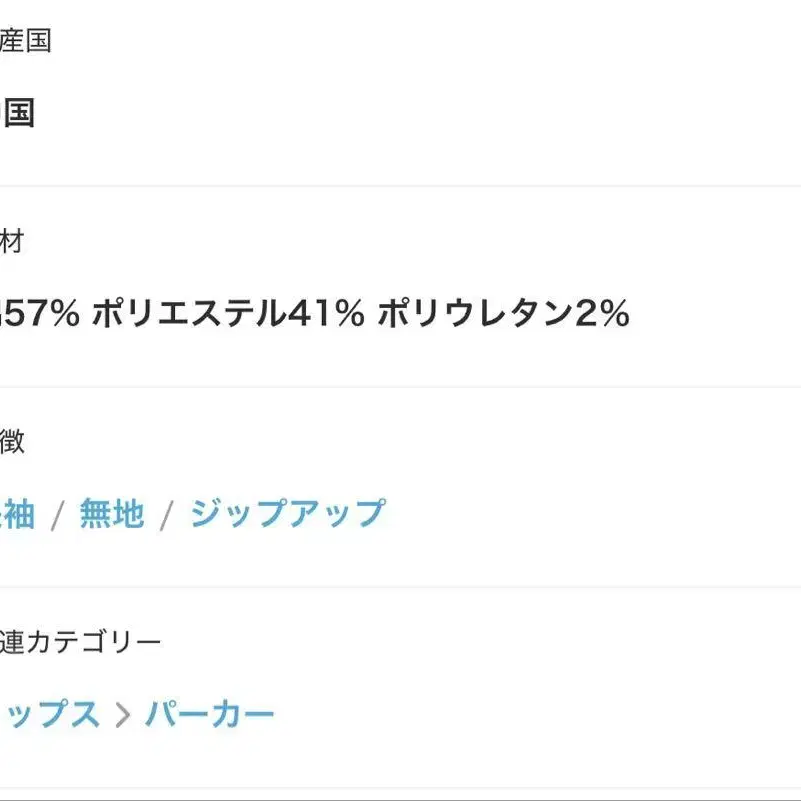801x801 pixels.
Task: Click the bold 国 country value
Action: coord(18,113)
